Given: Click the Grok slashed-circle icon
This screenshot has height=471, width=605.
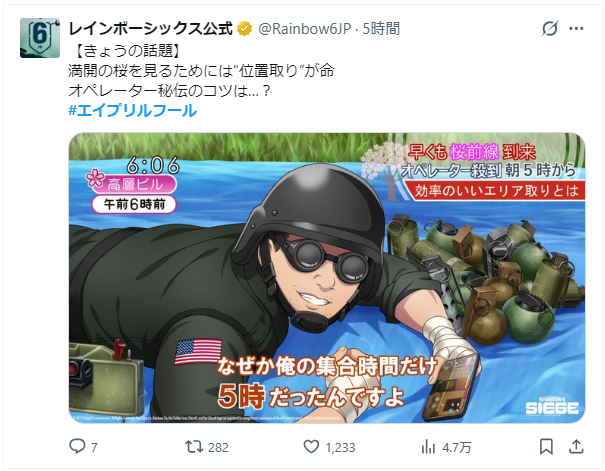Looking at the screenshot, I should pos(550,28).
